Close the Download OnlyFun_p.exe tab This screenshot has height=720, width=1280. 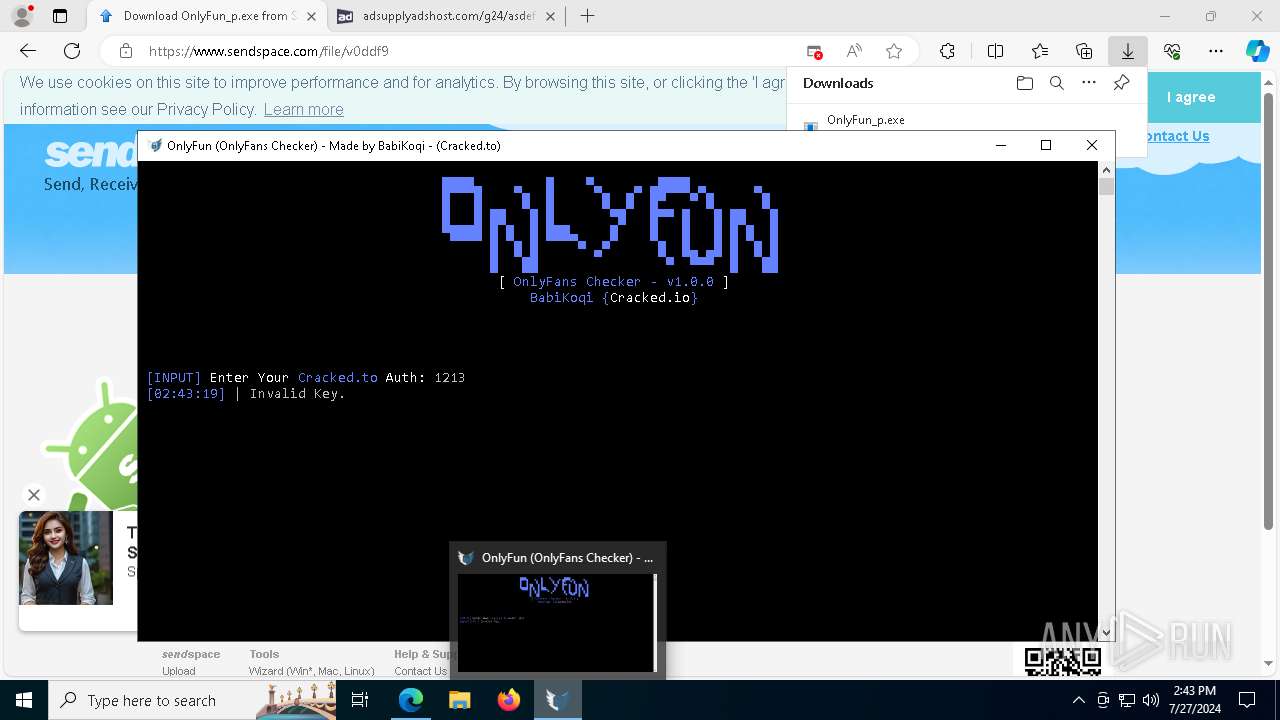point(311,16)
